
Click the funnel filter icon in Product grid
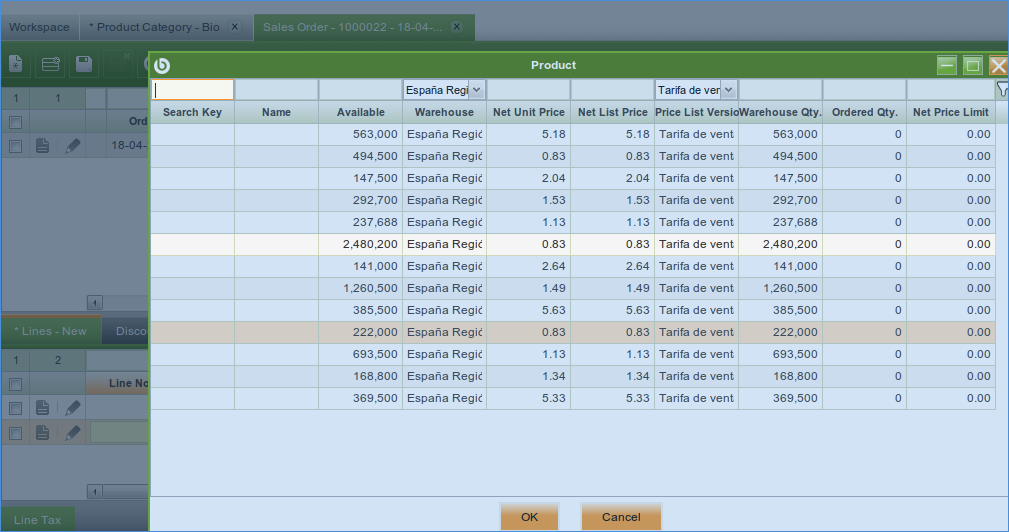(x=1001, y=90)
